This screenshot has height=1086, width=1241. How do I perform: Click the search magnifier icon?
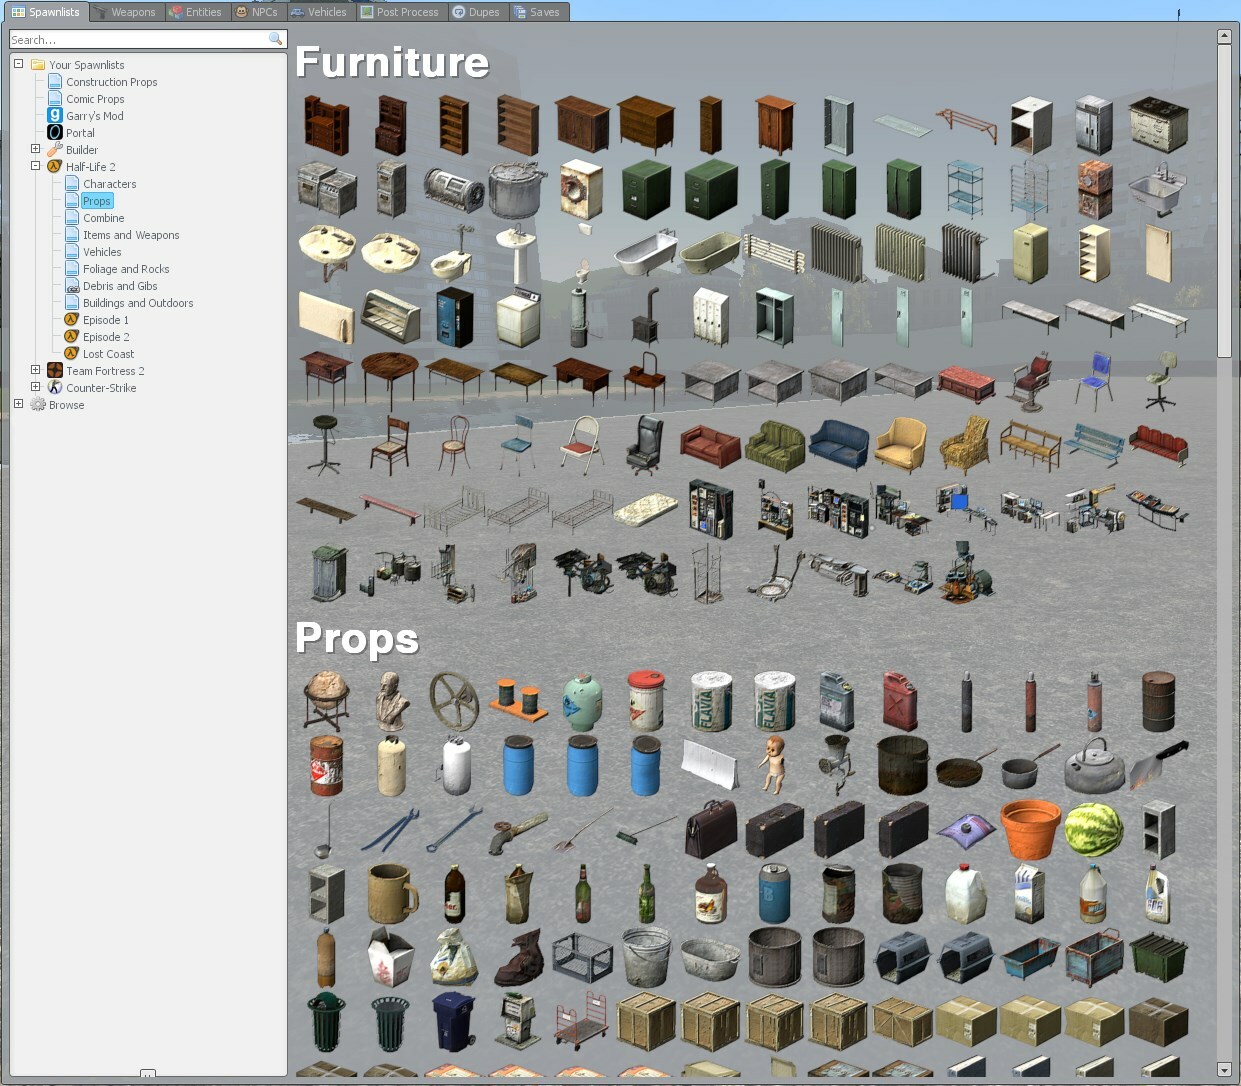(x=276, y=39)
